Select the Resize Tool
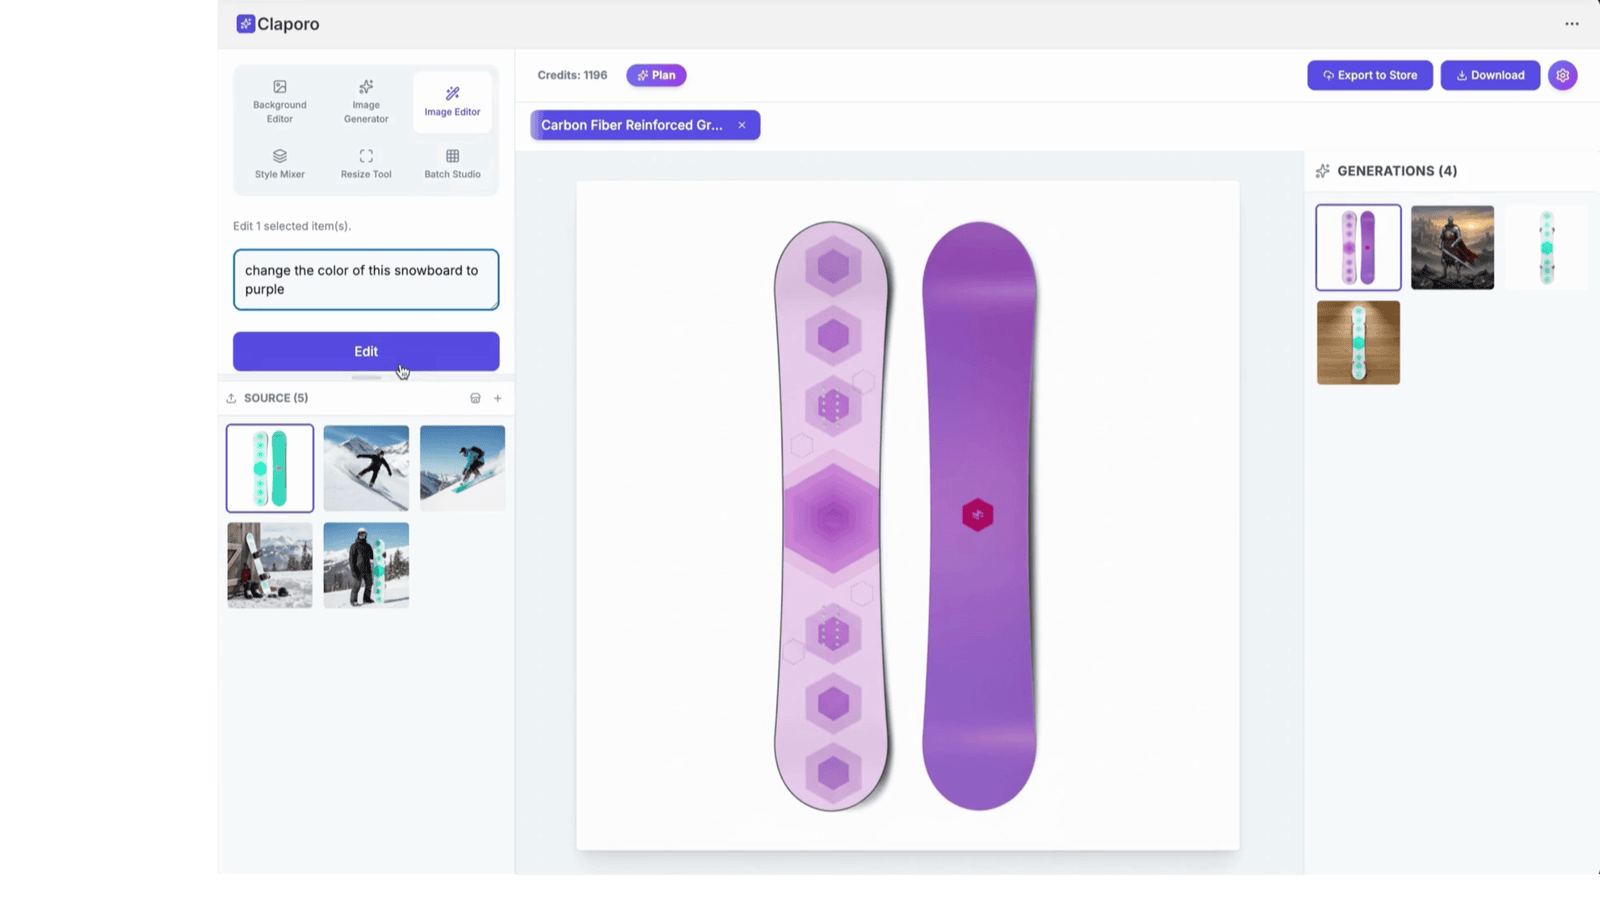The height and width of the screenshot is (900, 1600). click(x=365, y=162)
